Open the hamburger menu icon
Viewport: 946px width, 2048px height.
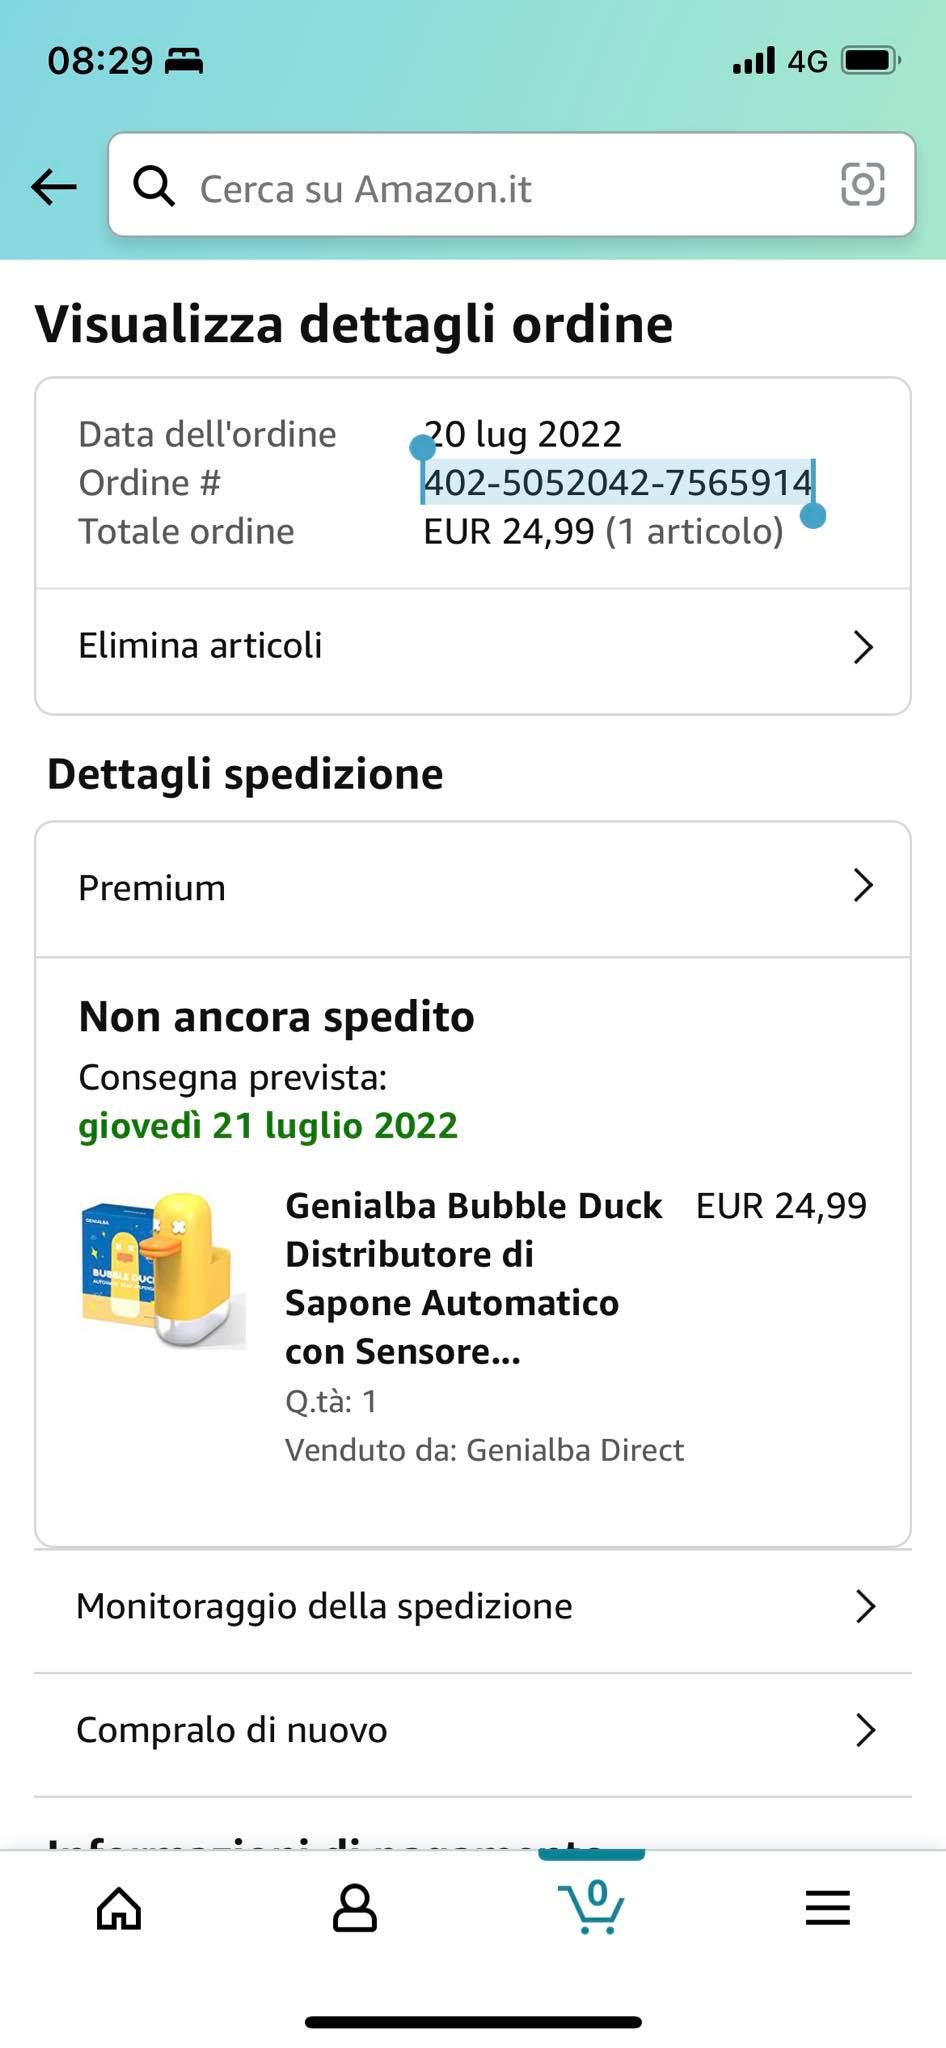click(828, 1908)
